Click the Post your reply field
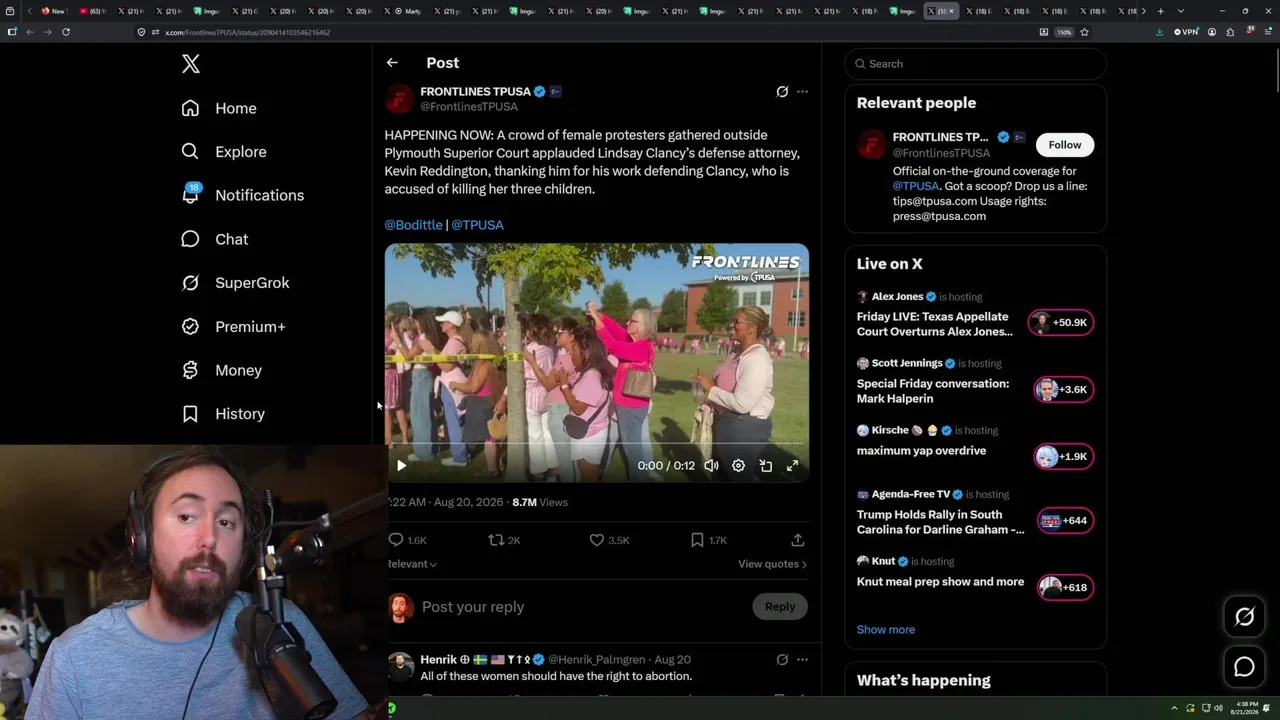 (580, 607)
